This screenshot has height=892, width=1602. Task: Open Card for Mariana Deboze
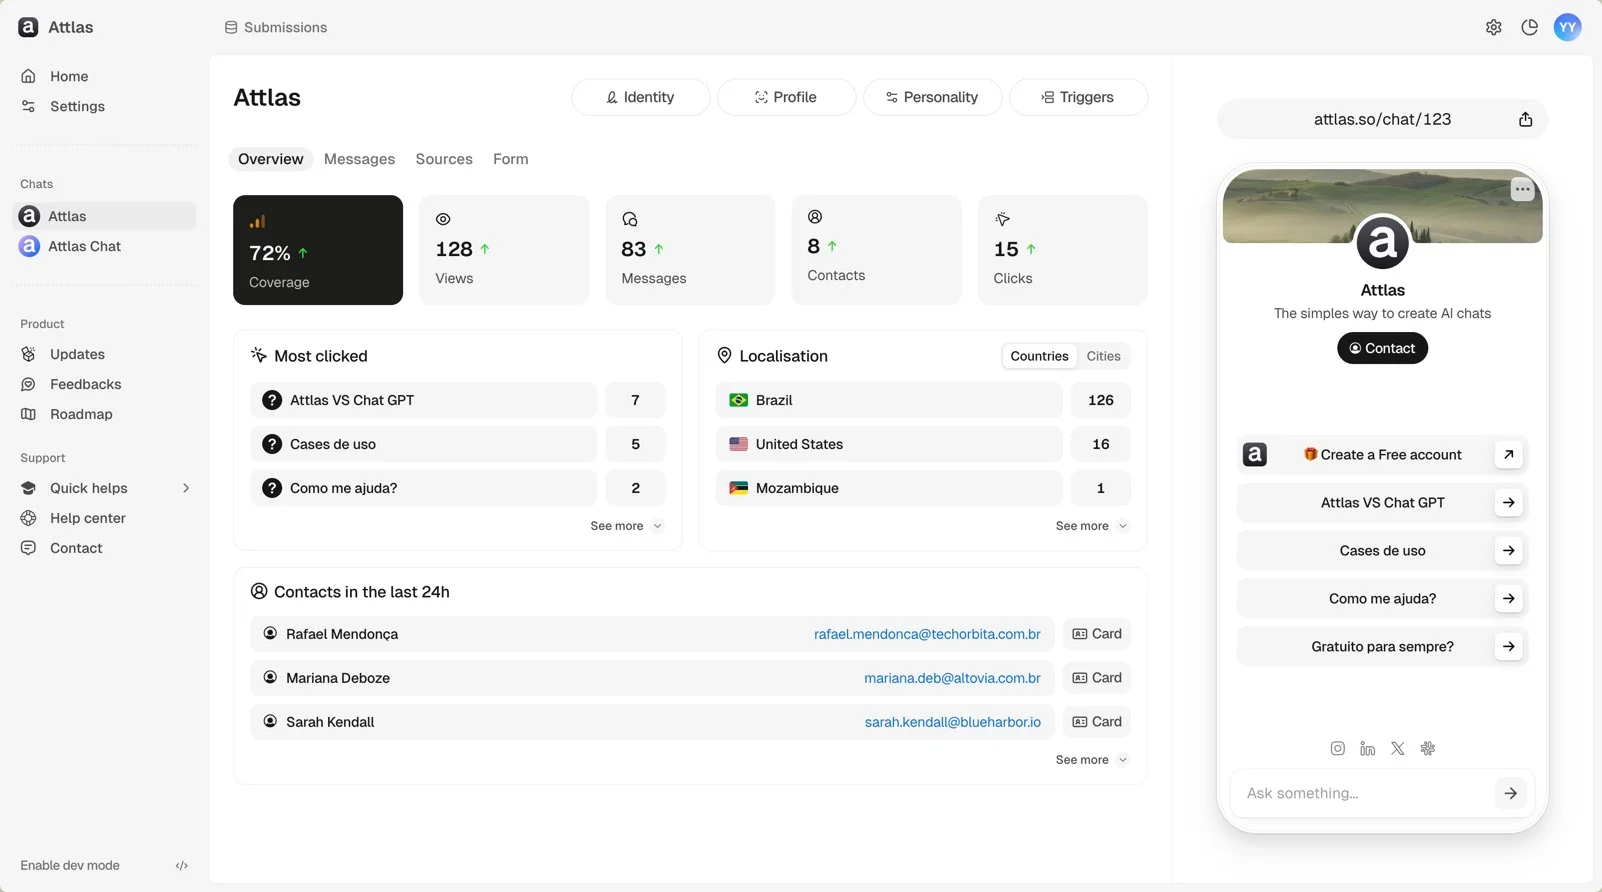(1097, 678)
